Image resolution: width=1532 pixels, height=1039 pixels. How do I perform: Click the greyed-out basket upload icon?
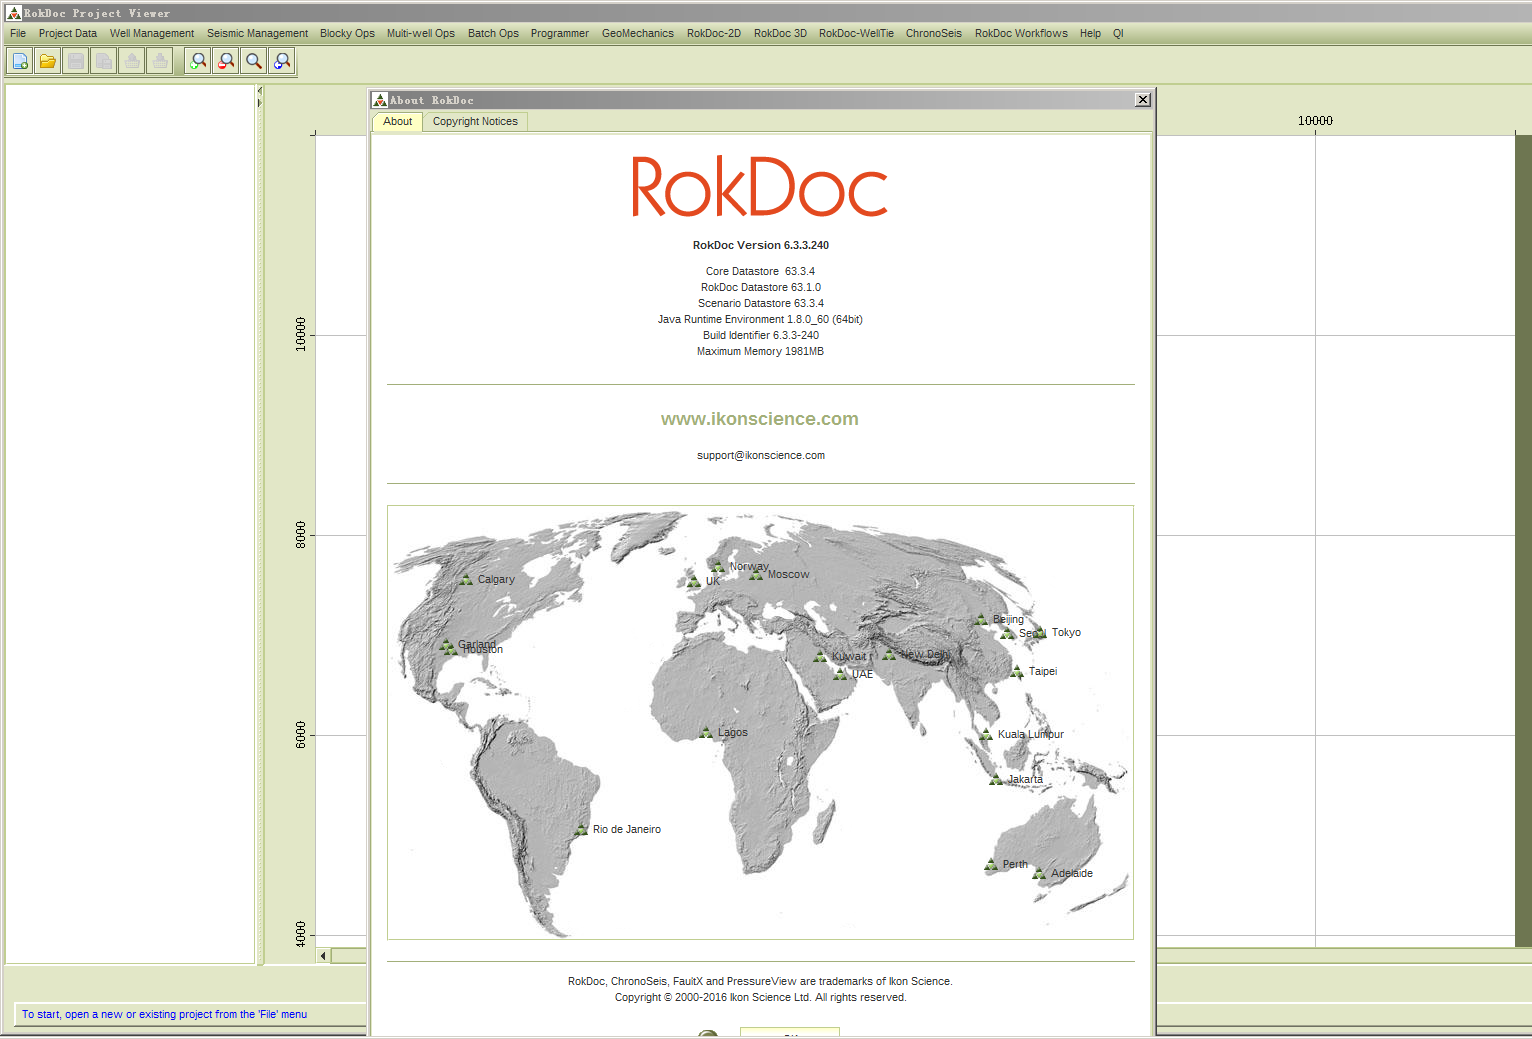coord(131,61)
